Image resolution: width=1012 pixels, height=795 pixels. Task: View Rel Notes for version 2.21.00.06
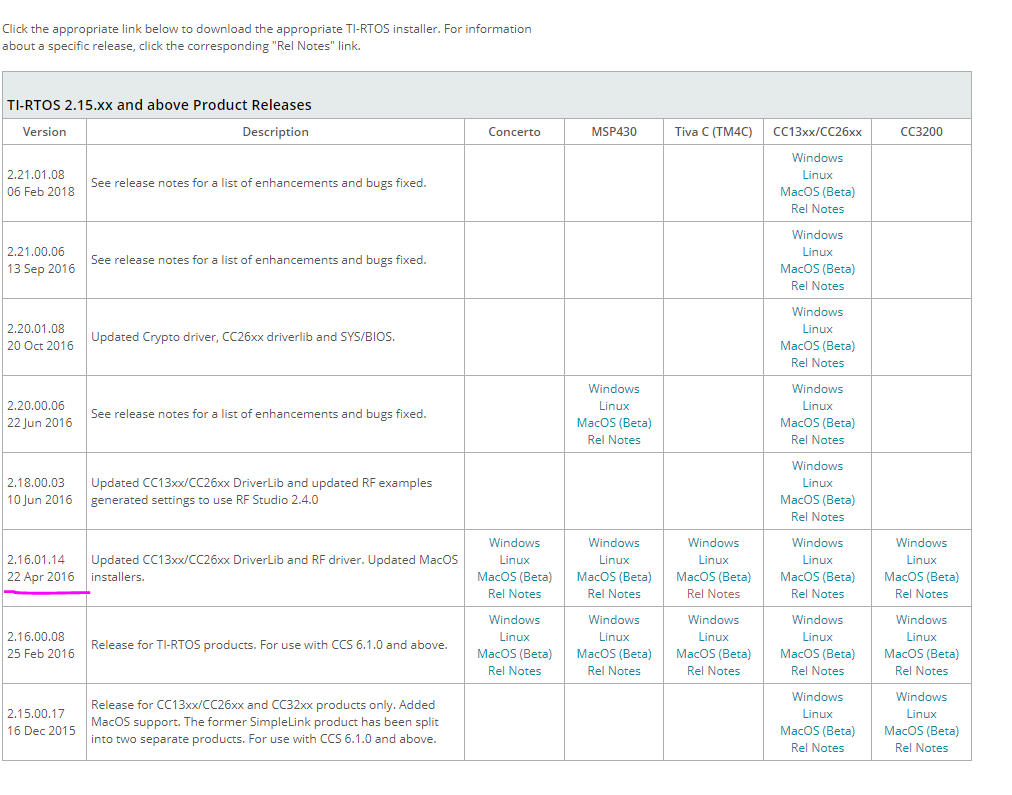click(x=817, y=286)
